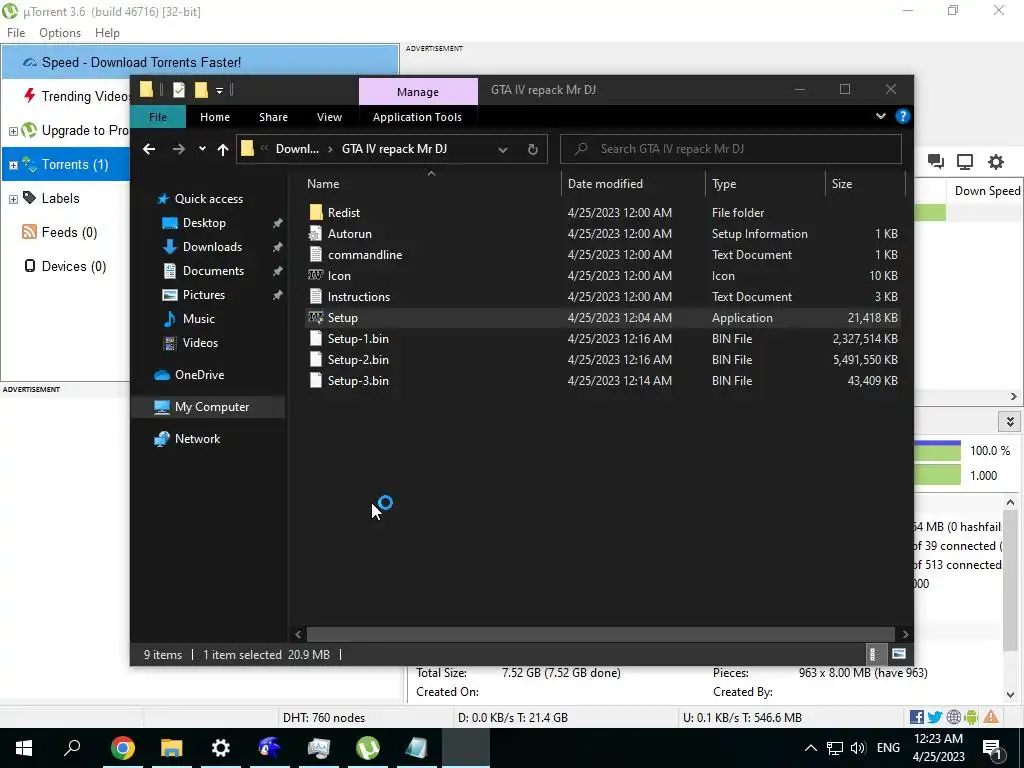Screen dimensions: 1024x768
Task: Click properties icon in quick access toolbar
Action: click(x=178, y=90)
